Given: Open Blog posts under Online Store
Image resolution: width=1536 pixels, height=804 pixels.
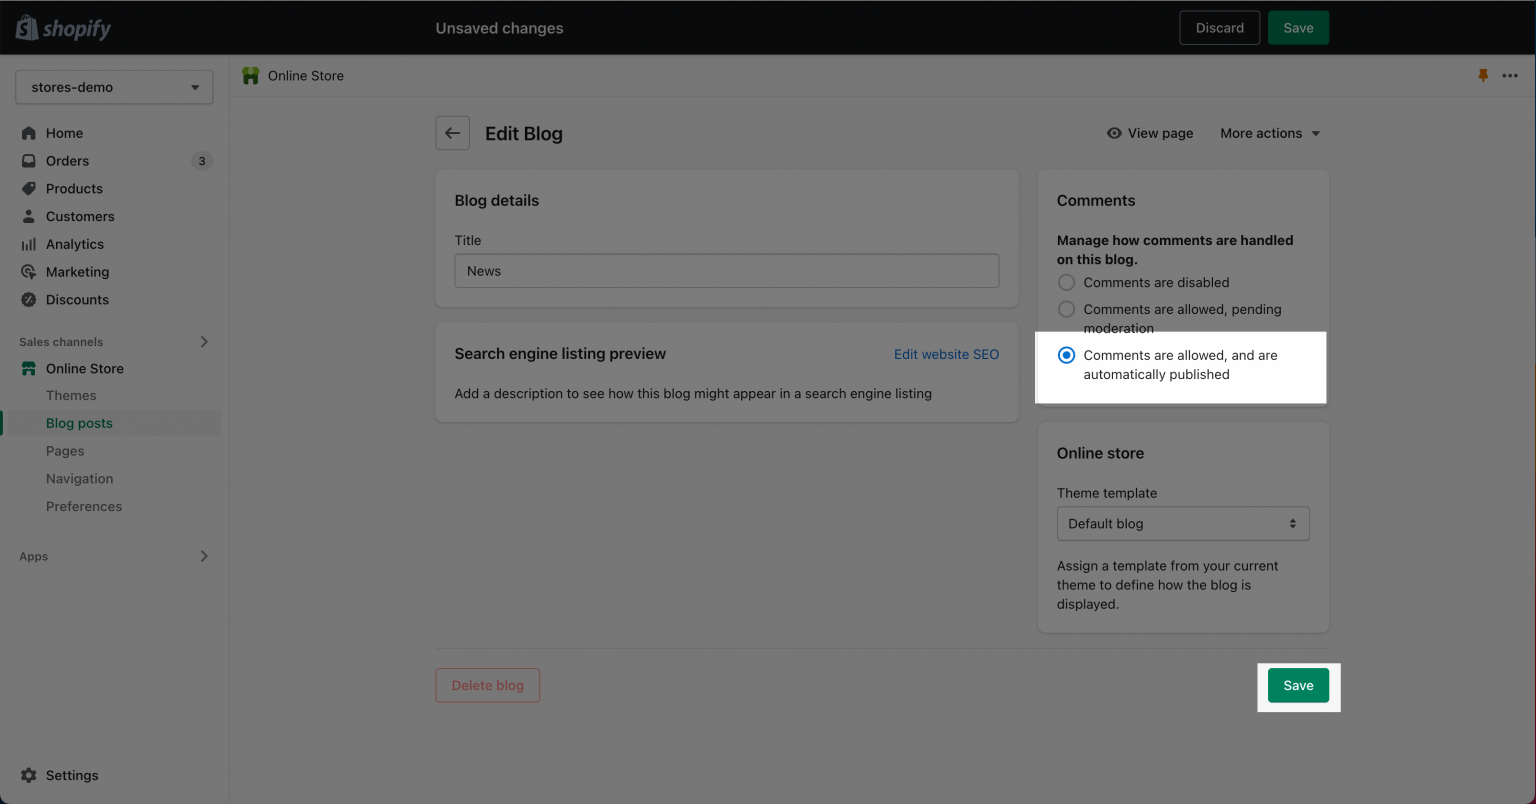Looking at the screenshot, I should click(x=79, y=424).
